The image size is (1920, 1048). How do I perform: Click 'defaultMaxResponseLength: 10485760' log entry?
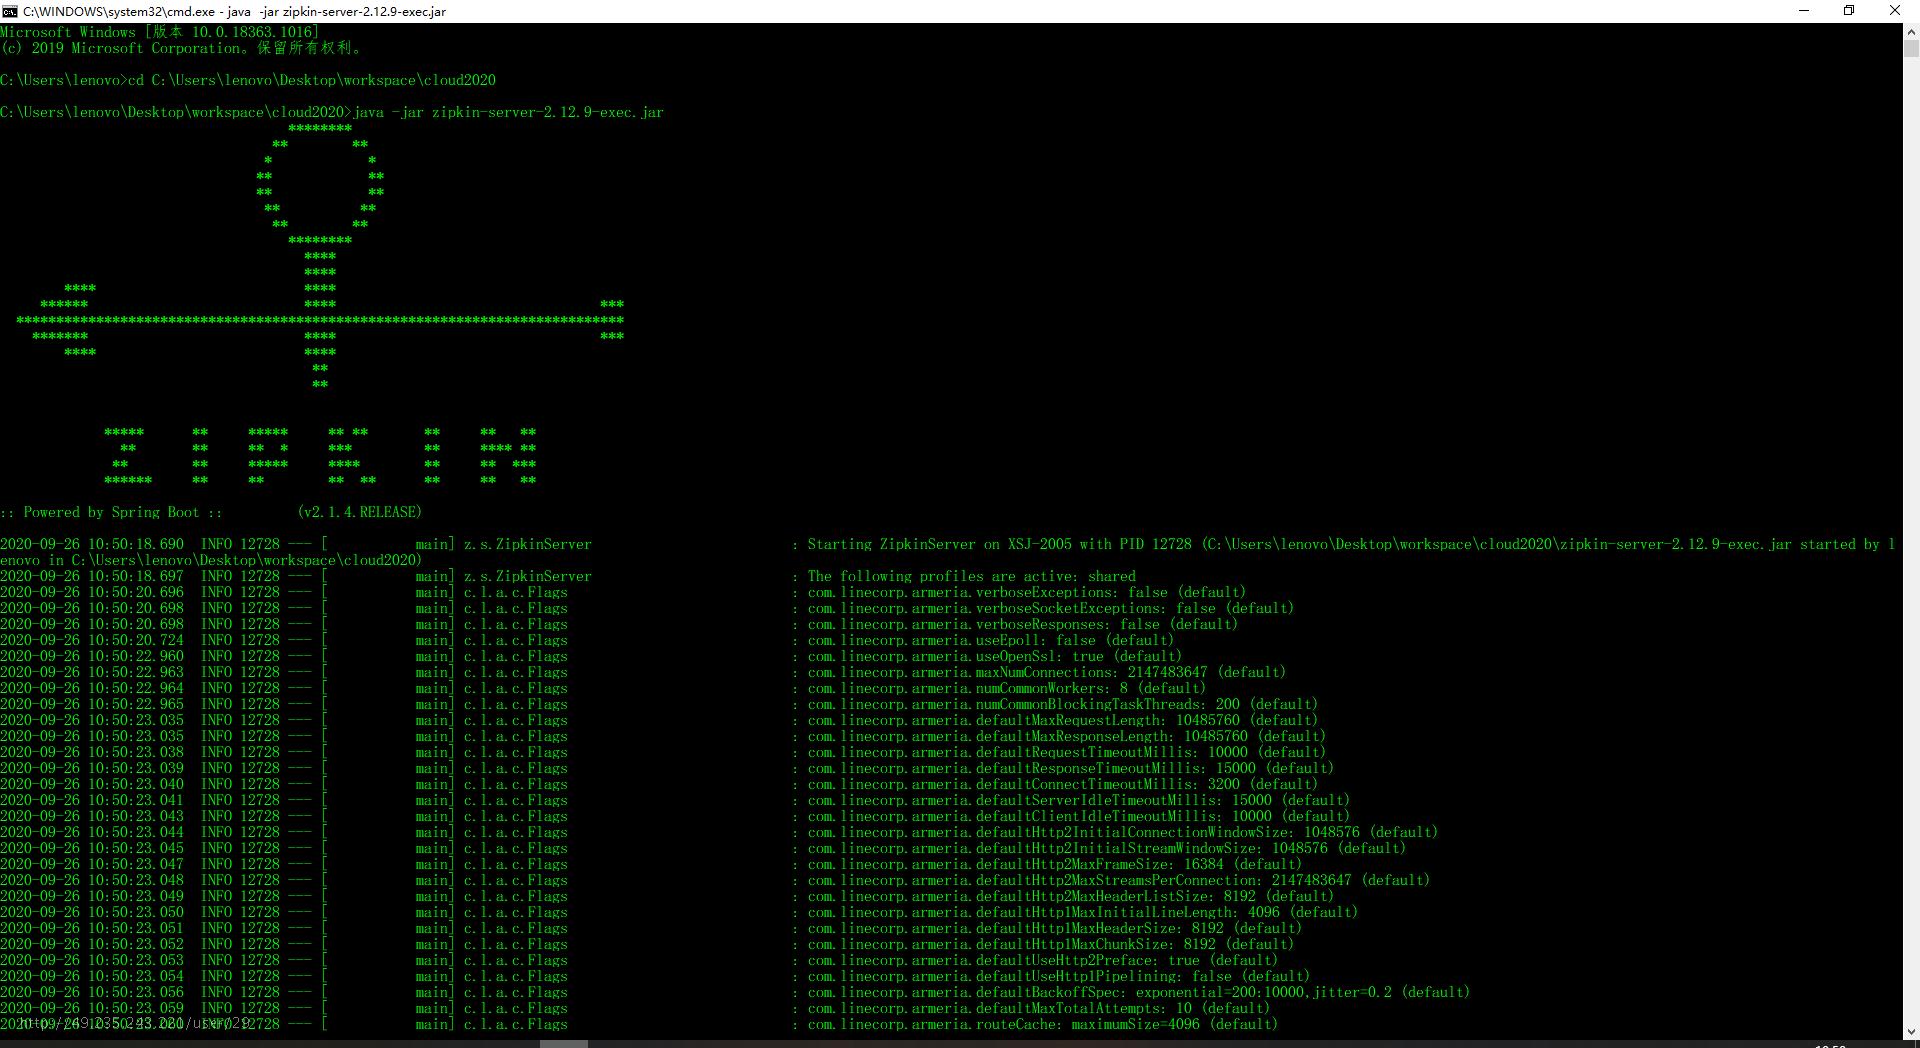coord(1067,736)
